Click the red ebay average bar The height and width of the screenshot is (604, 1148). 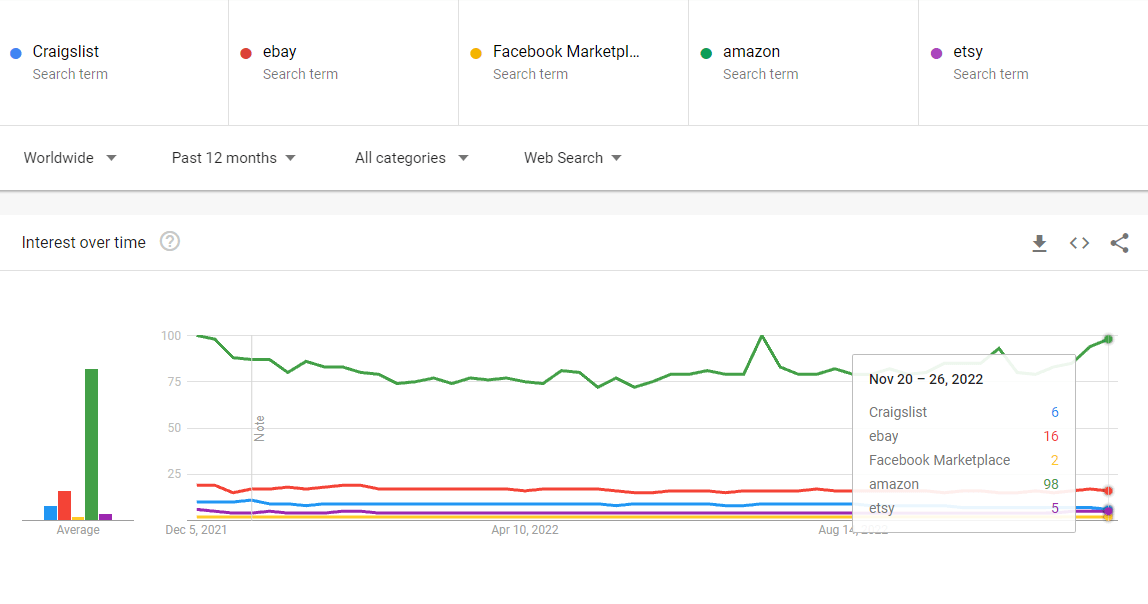(64, 505)
